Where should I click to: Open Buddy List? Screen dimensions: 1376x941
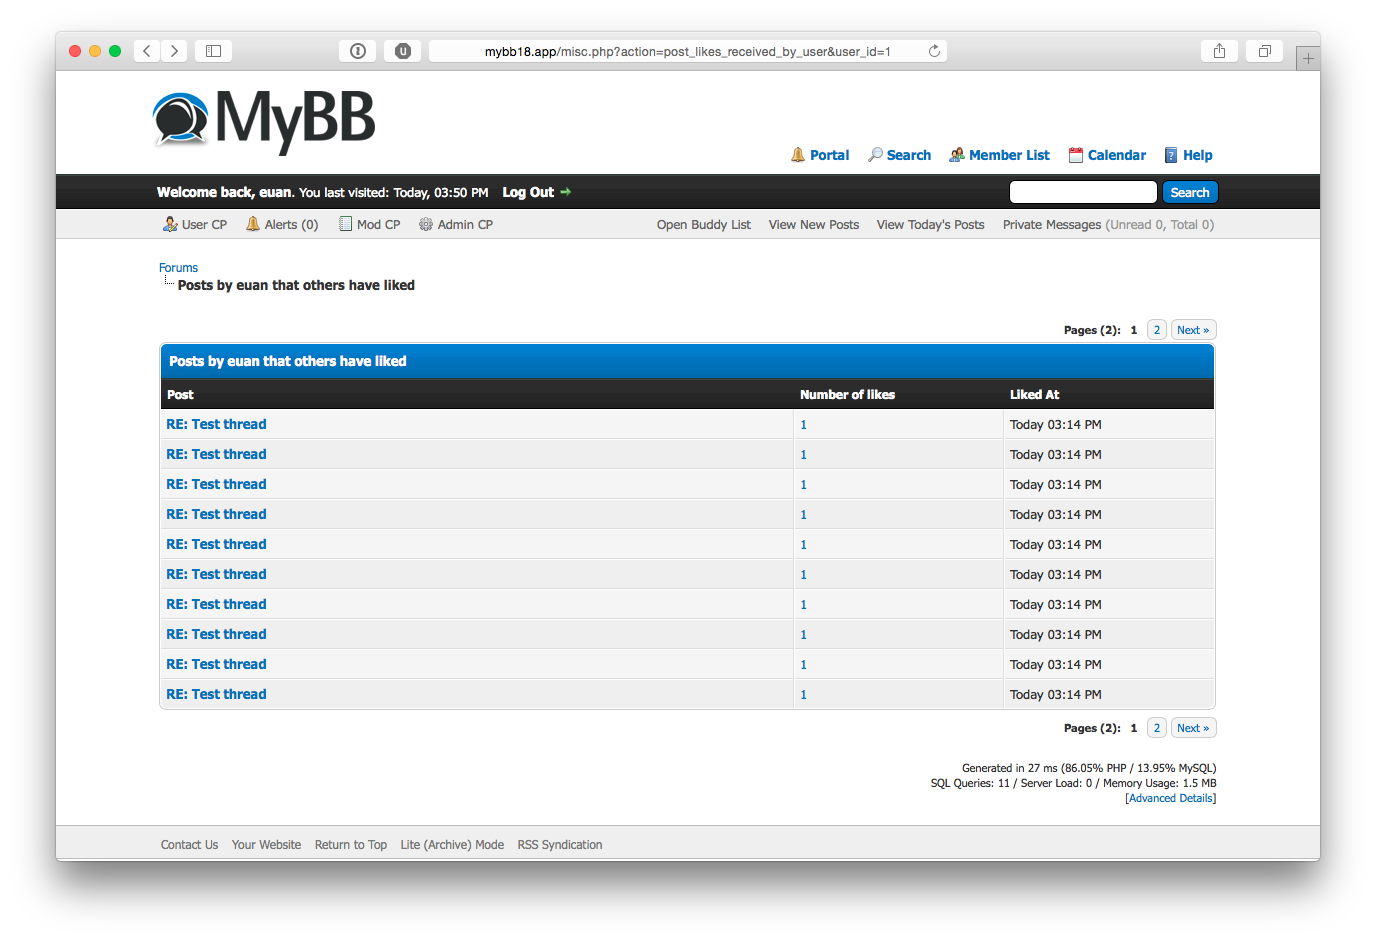704,225
